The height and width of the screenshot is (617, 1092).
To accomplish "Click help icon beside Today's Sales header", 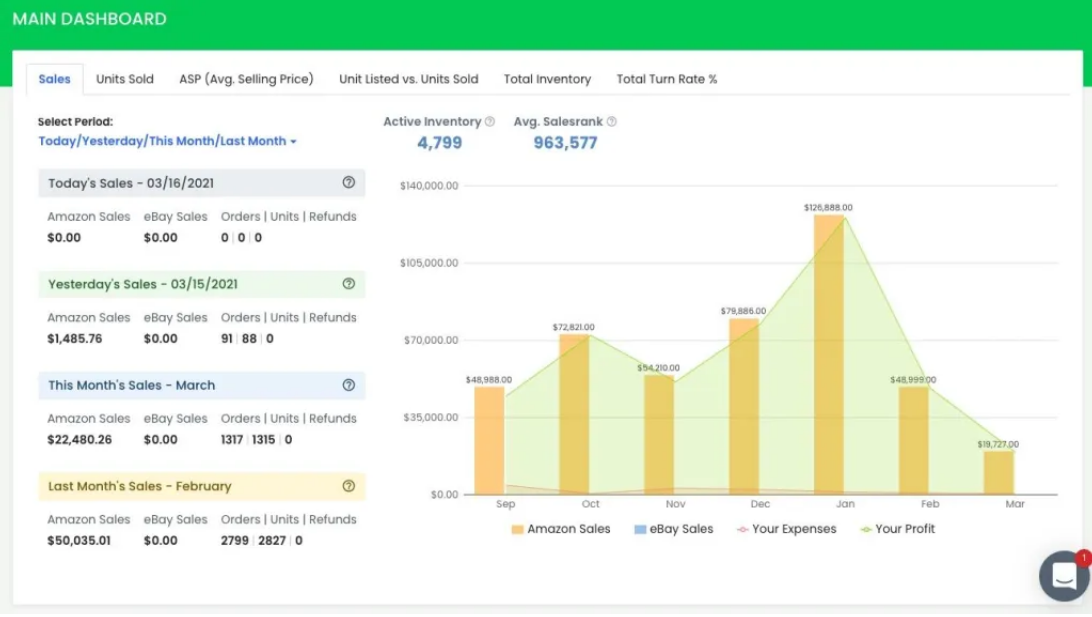I will pos(349,183).
